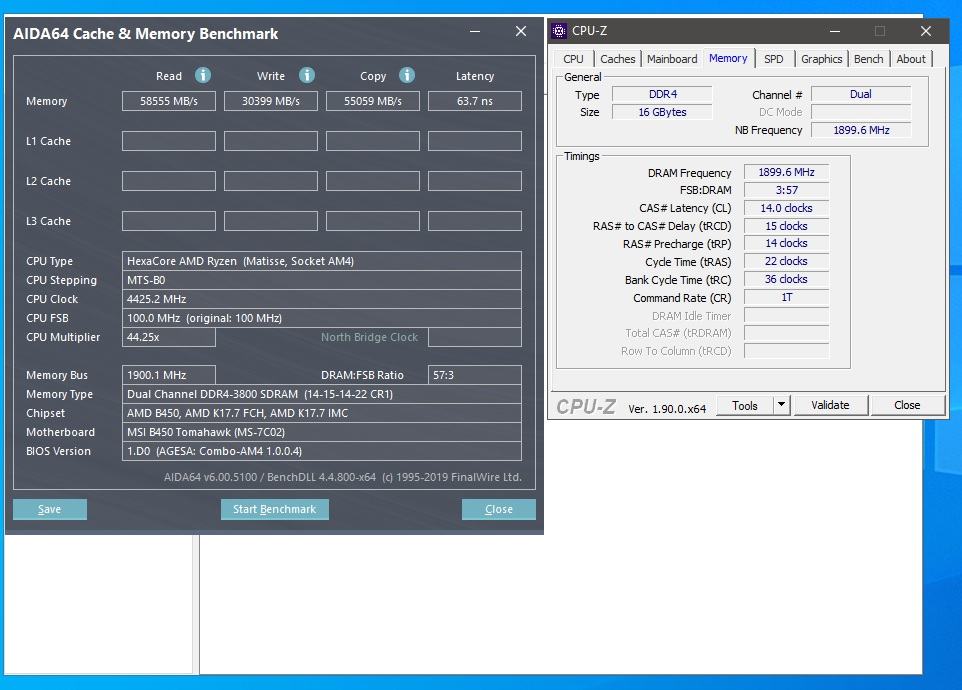Click the CPU Multiplier value 44.25x
The height and width of the screenshot is (690, 962).
[x=169, y=337]
